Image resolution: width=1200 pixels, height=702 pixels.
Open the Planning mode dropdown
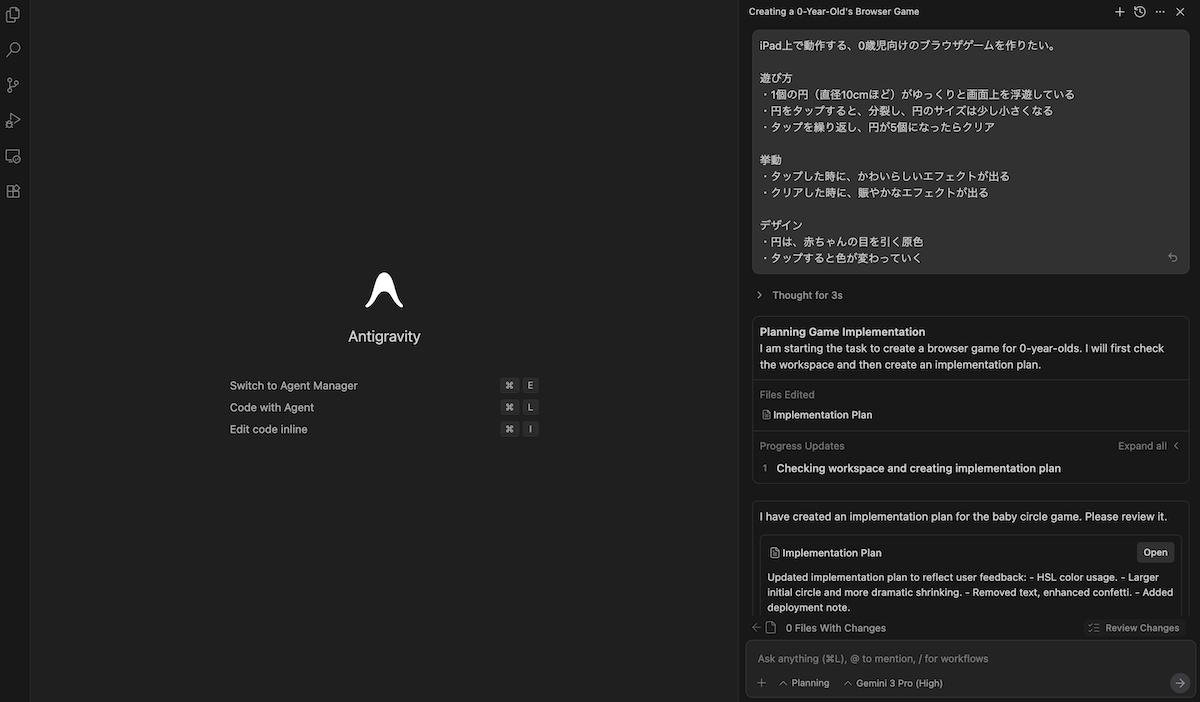pyautogui.click(x=804, y=683)
